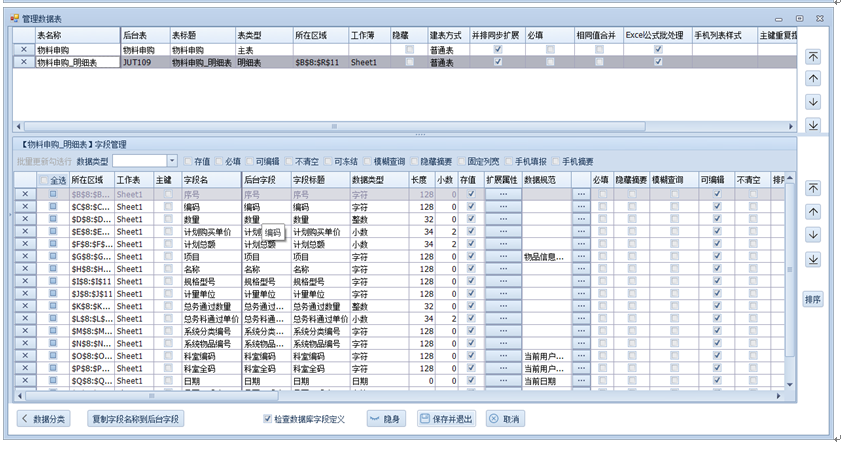Toggle batch 存值 checkbox
The image size is (855, 455).
188,161
